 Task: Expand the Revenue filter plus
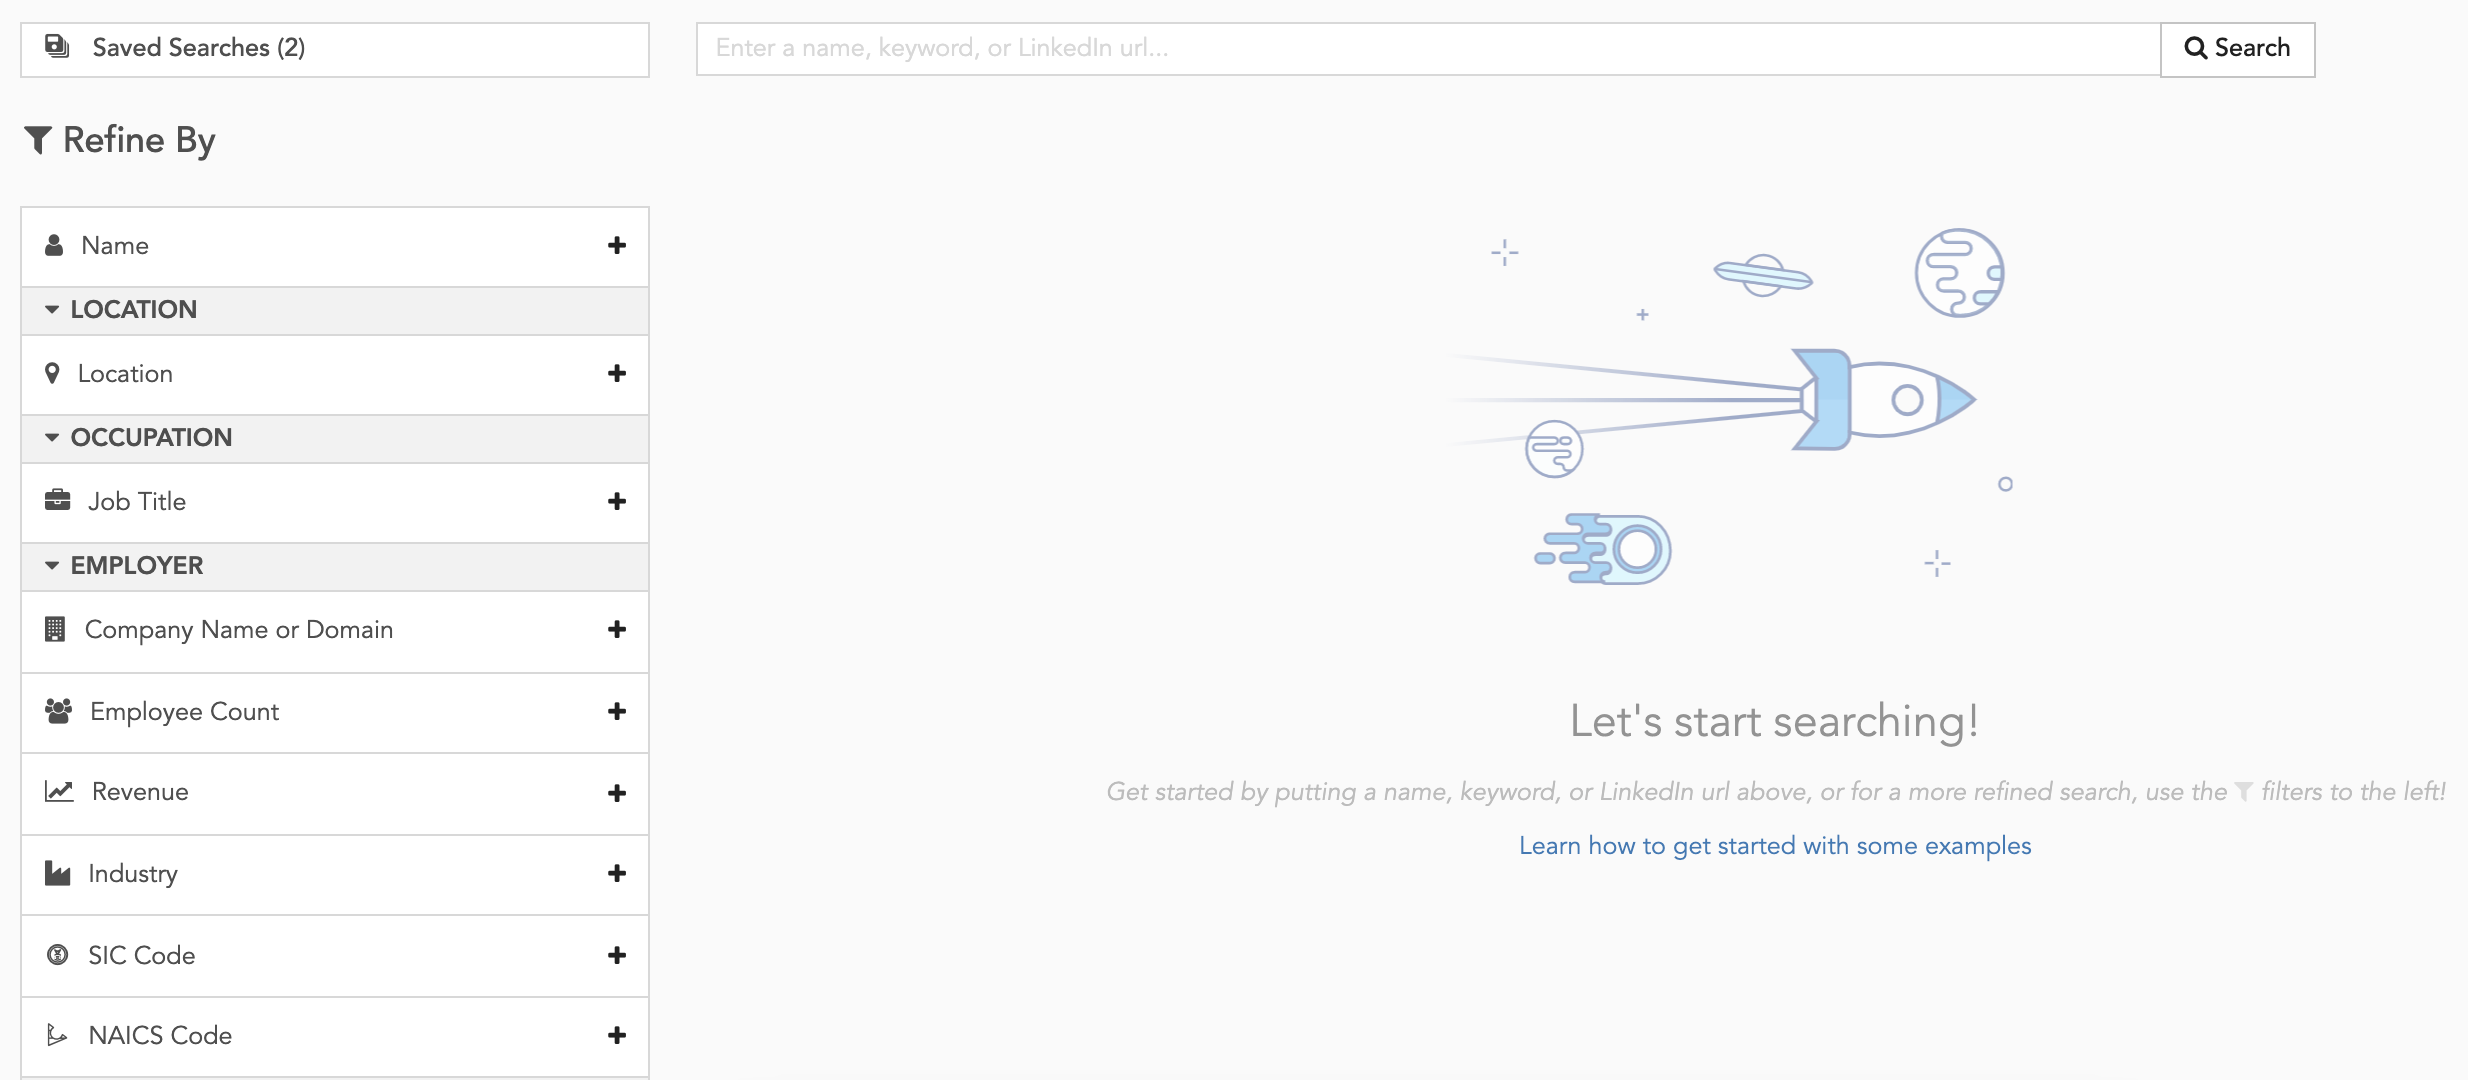tap(617, 793)
